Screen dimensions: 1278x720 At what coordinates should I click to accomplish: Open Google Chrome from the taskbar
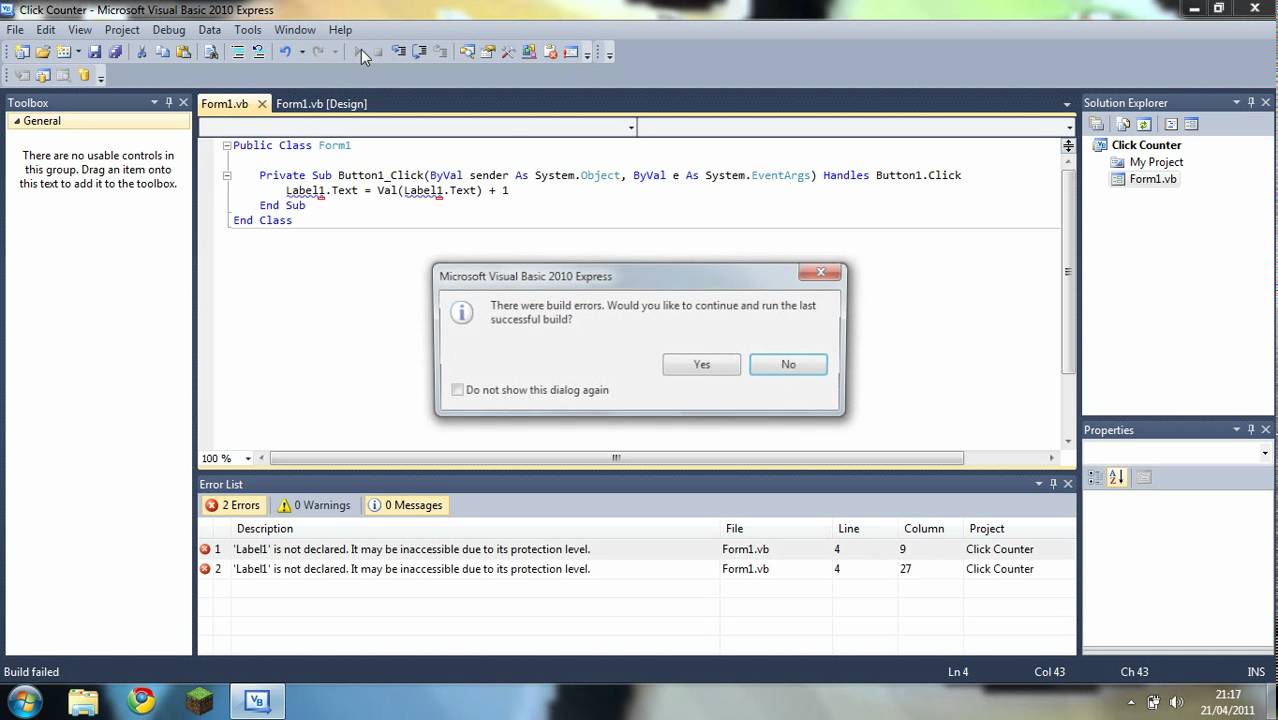141,701
